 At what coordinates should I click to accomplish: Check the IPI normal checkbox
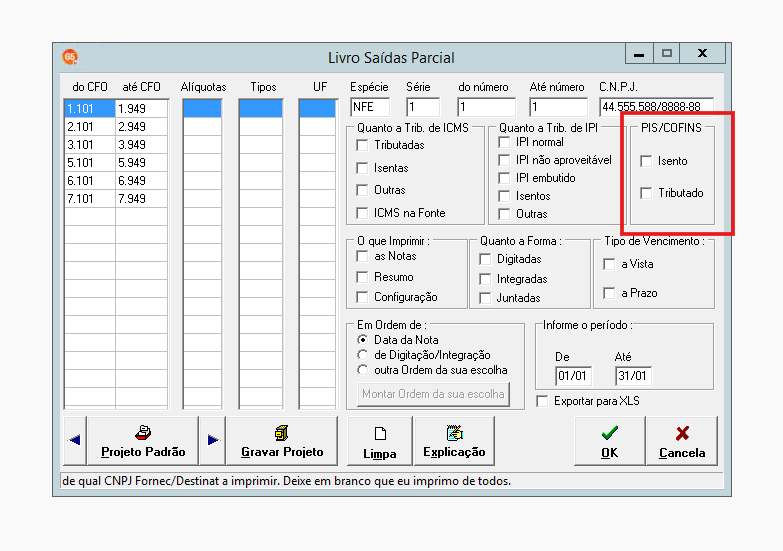point(504,142)
